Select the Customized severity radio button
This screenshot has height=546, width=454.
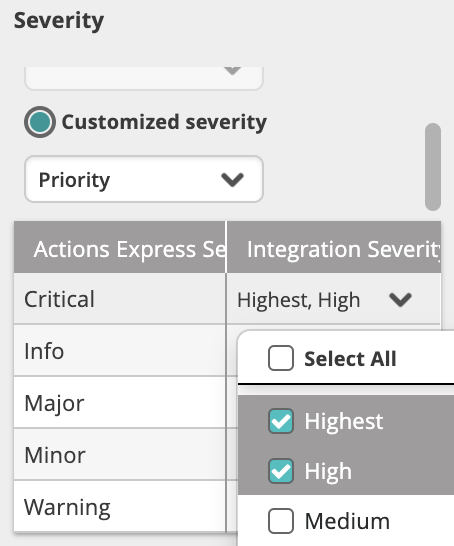click(x=40, y=122)
